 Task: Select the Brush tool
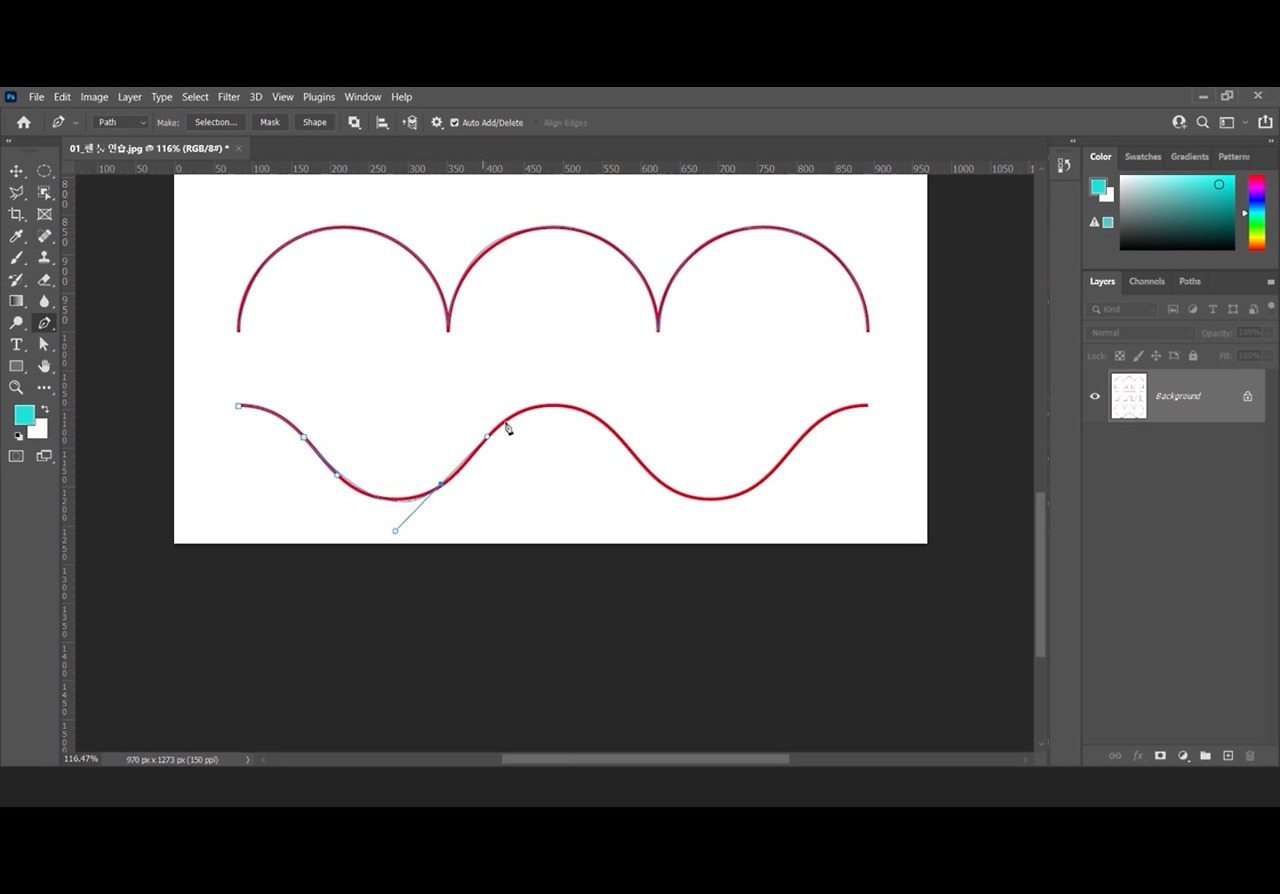click(x=16, y=258)
